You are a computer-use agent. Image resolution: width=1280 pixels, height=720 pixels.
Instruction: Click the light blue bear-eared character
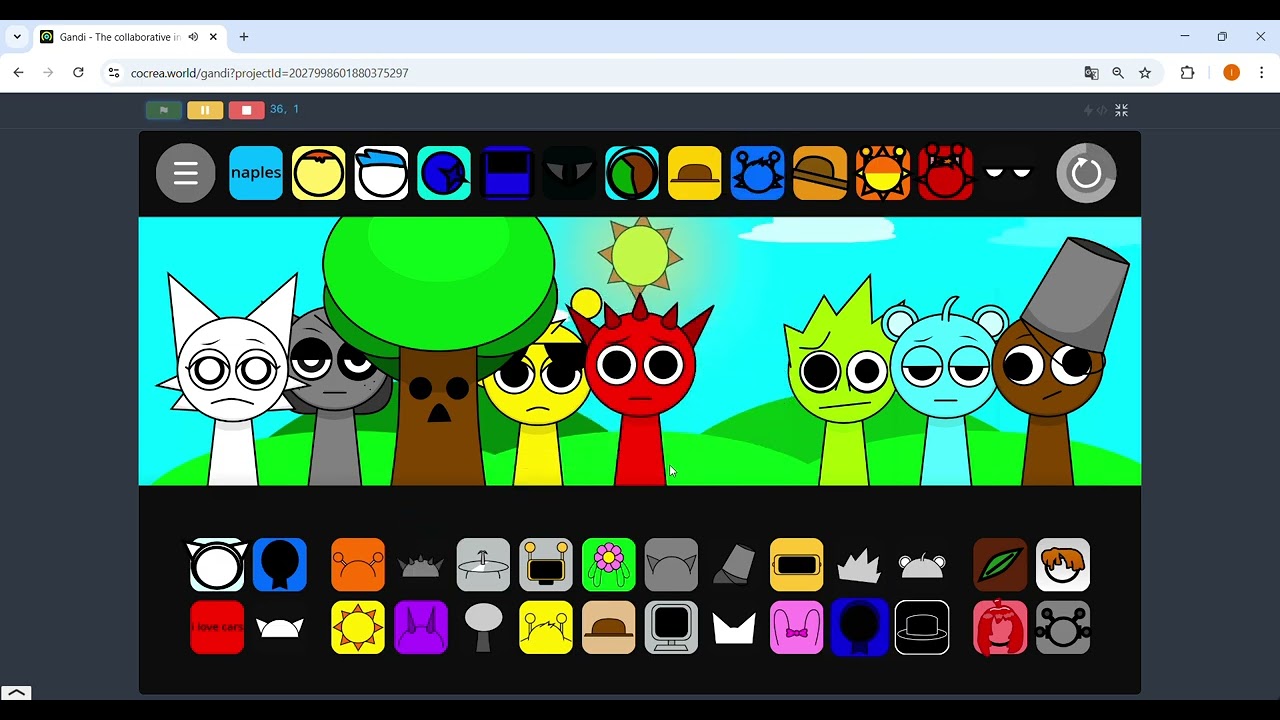(x=945, y=390)
